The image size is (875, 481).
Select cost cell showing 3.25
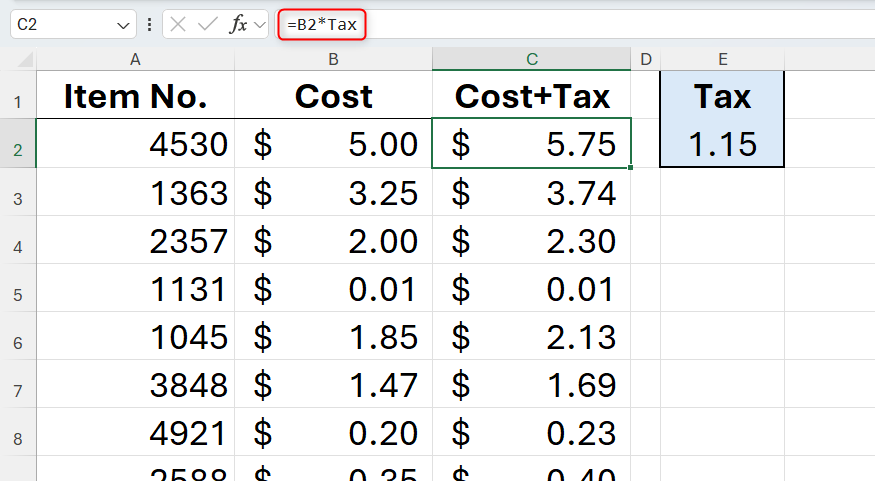tap(333, 192)
